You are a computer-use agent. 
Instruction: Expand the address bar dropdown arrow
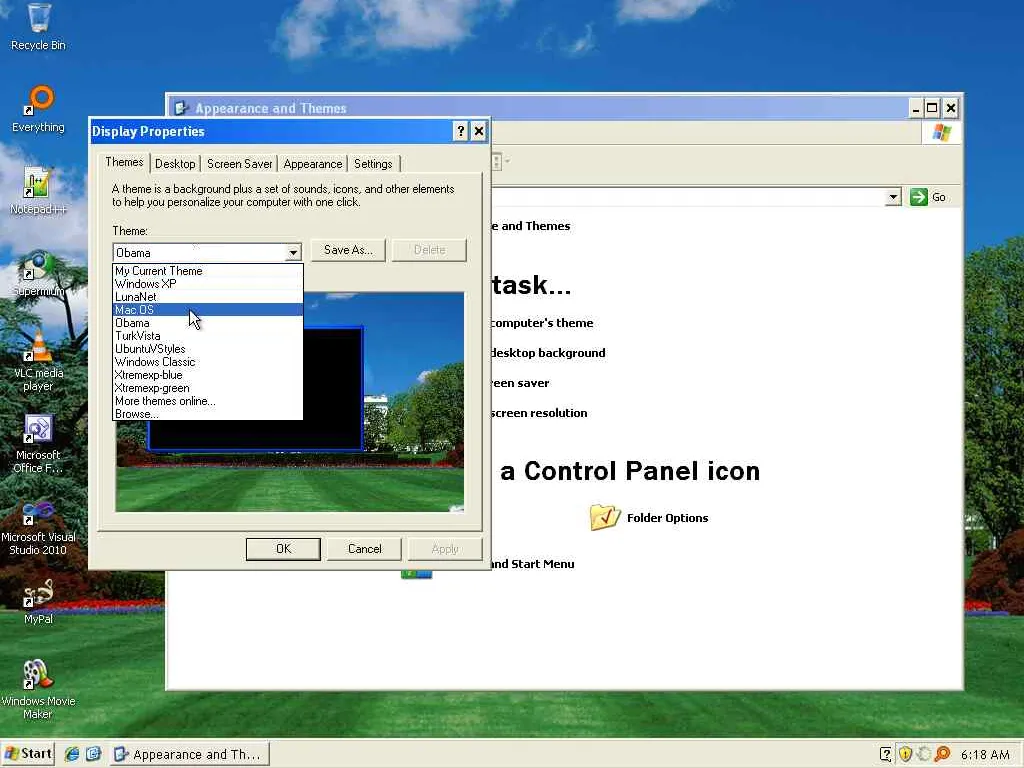click(x=893, y=197)
